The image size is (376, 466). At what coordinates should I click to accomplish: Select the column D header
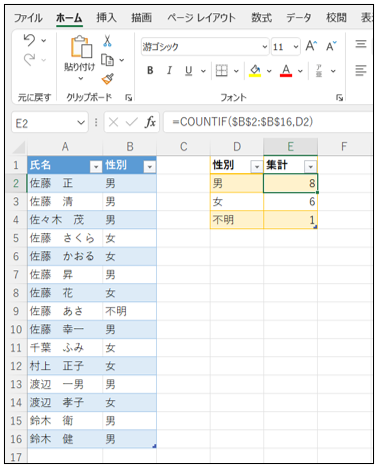coord(237,147)
